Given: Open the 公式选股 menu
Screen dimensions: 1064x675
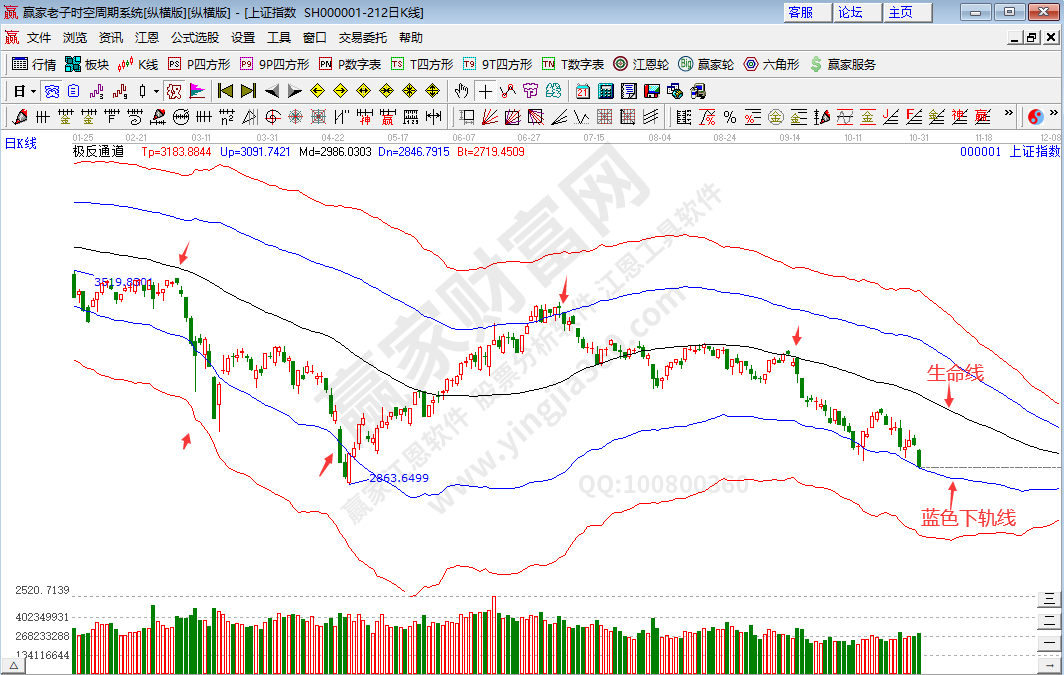Looking at the screenshot, I should (x=194, y=37).
